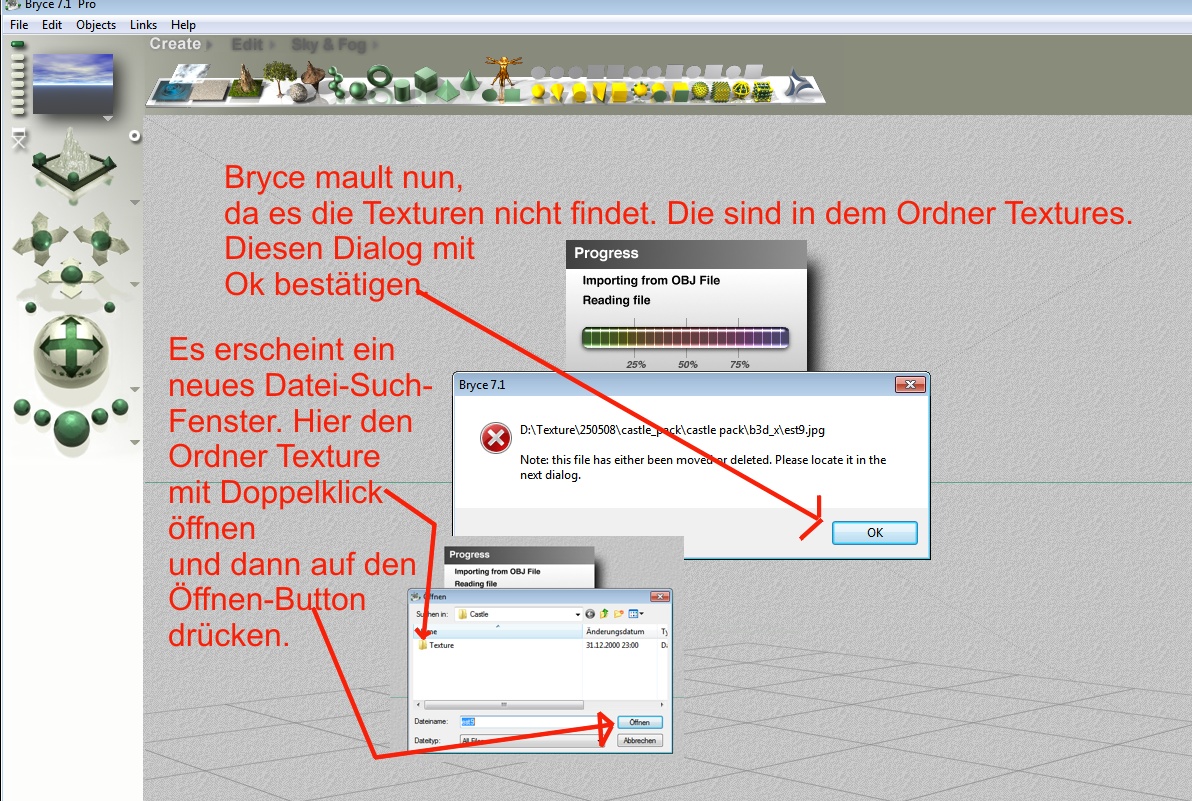Create a yellow cylinder parallel light

coord(579,93)
